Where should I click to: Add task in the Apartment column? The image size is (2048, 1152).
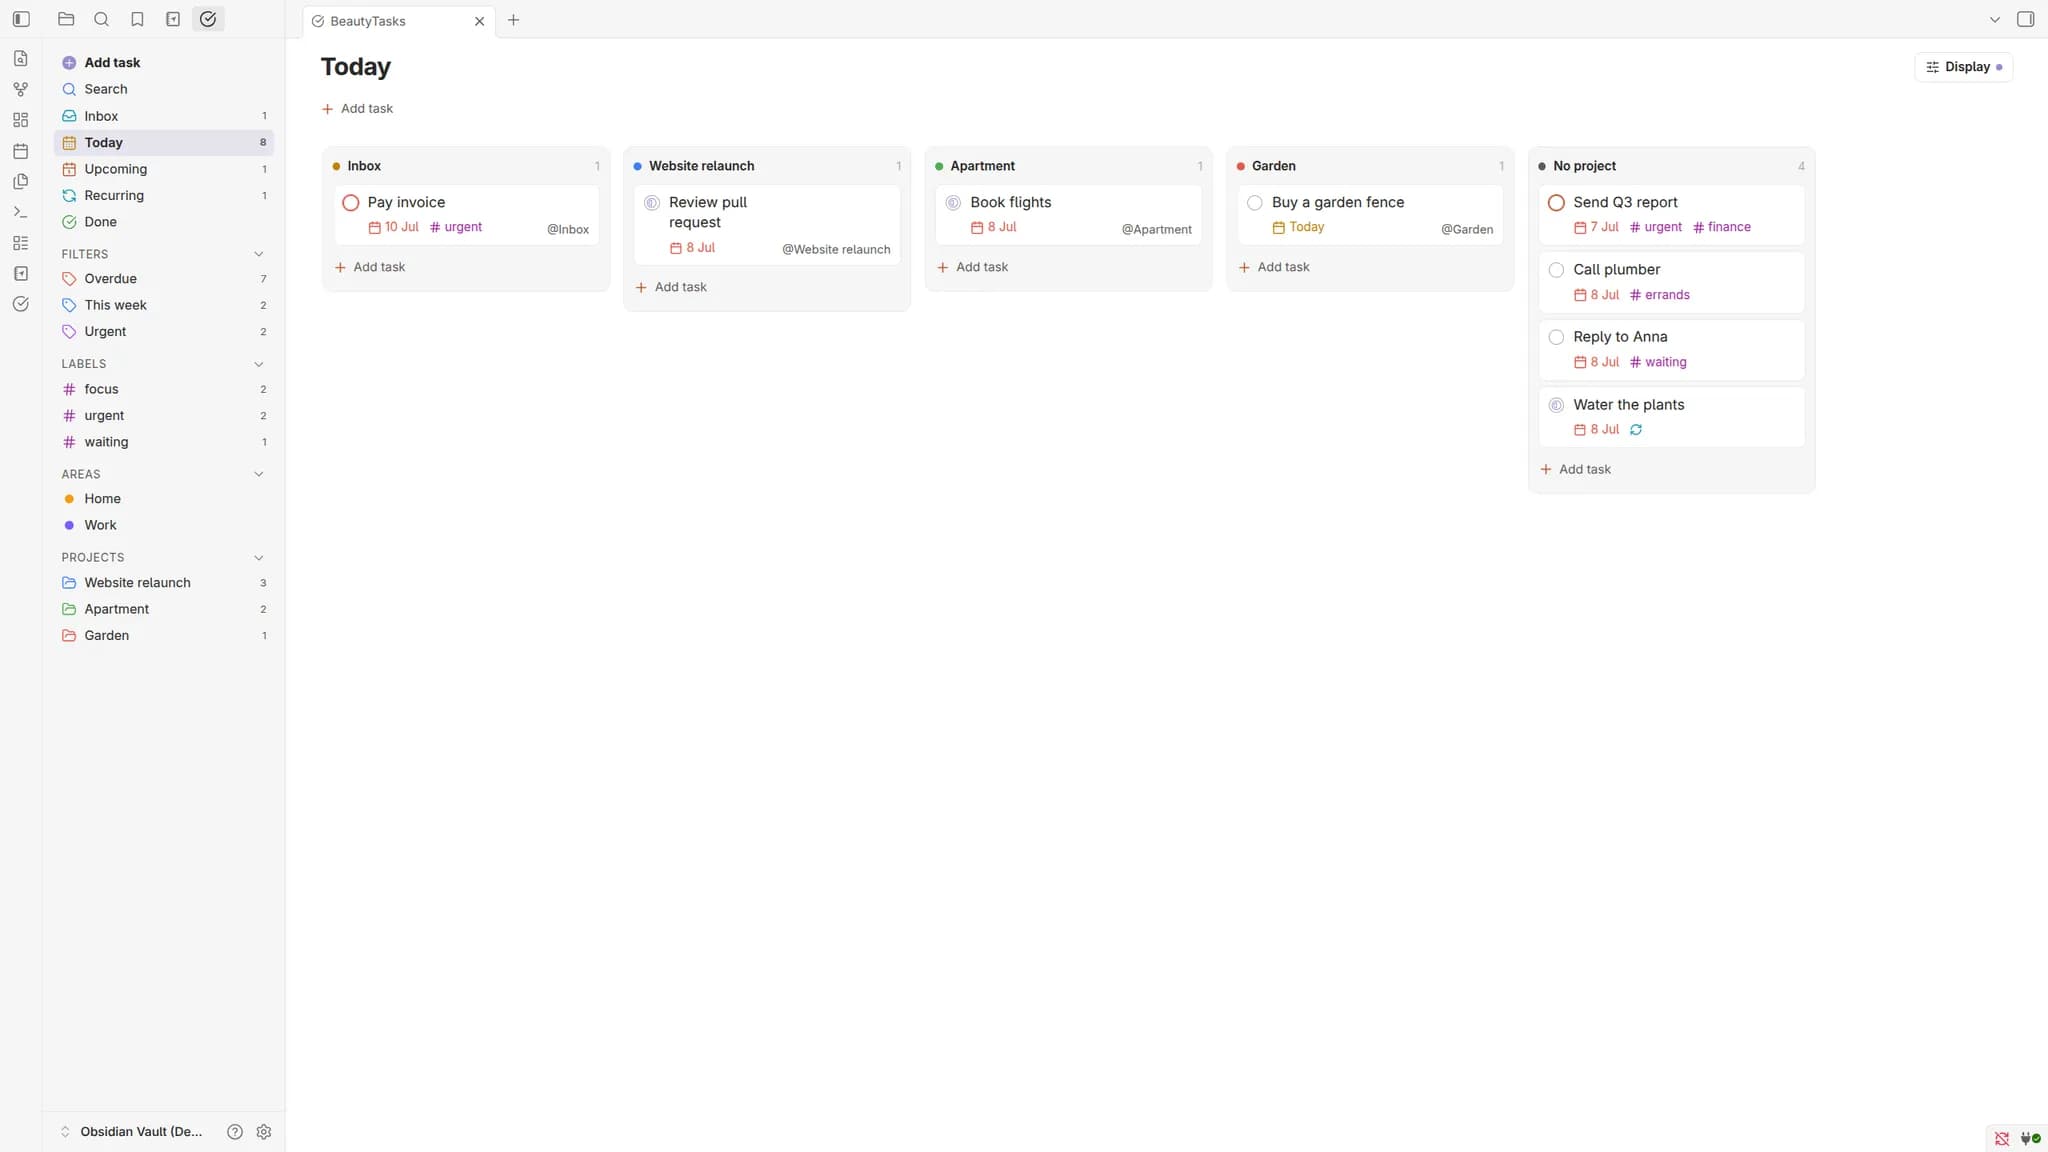[x=973, y=267]
